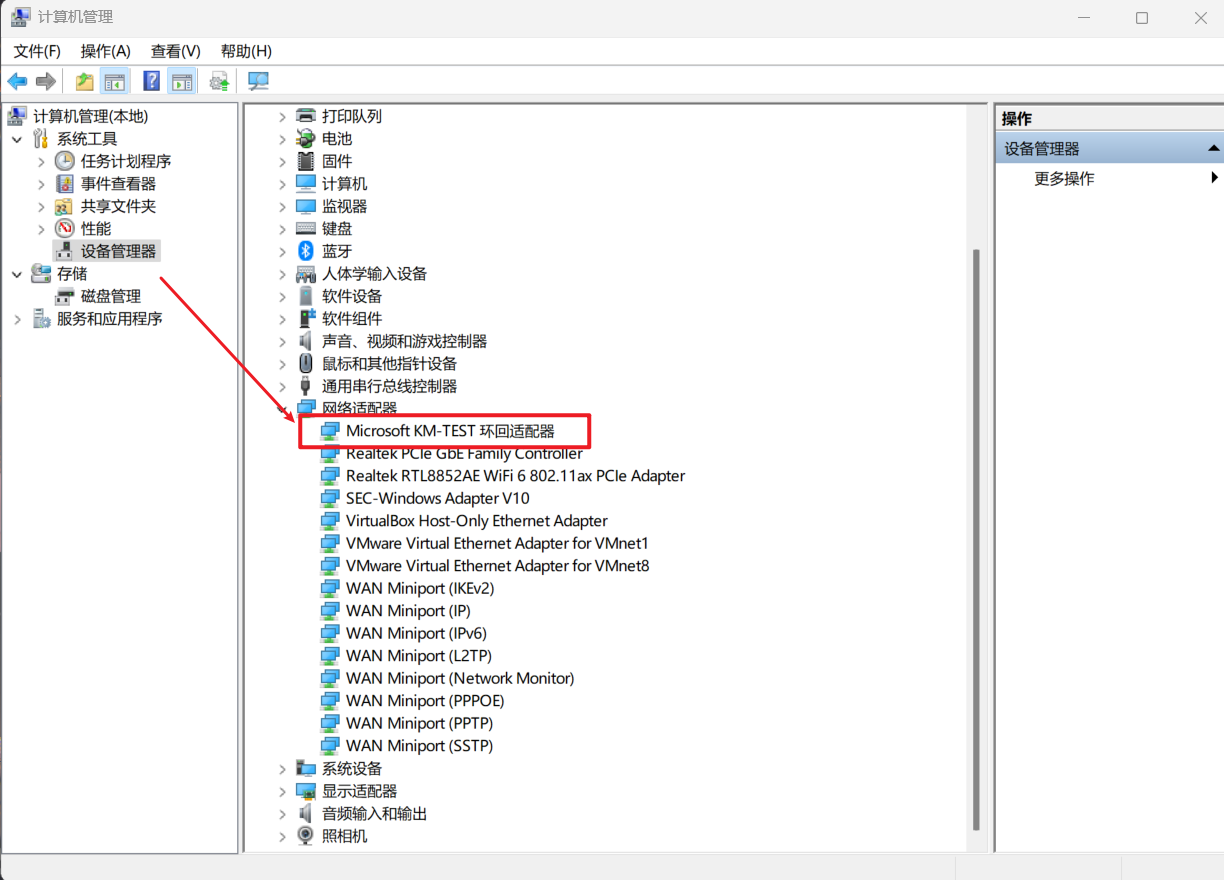Click the 软件设备 category icon
This screenshot has height=880, width=1224.
tap(306, 296)
